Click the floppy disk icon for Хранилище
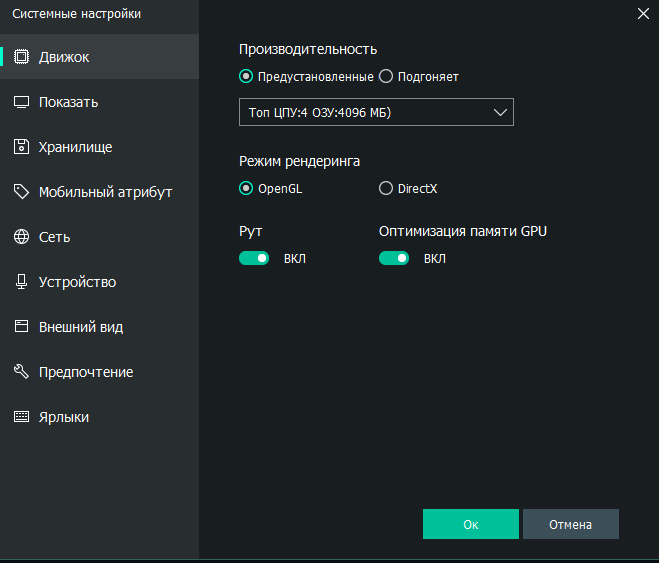 (21, 147)
